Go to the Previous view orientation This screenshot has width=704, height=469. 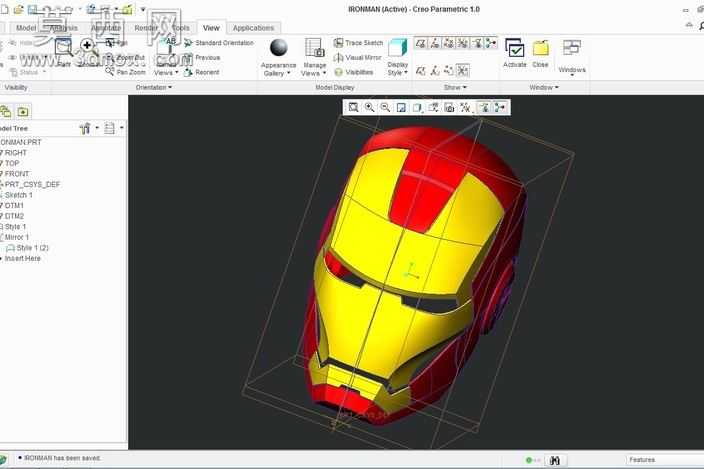(x=202, y=57)
